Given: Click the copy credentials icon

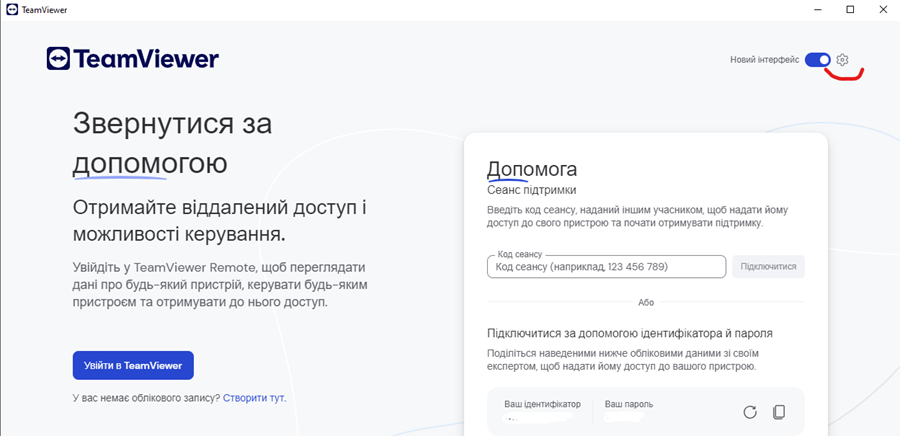Looking at the screenshot, I should (780, 412).
